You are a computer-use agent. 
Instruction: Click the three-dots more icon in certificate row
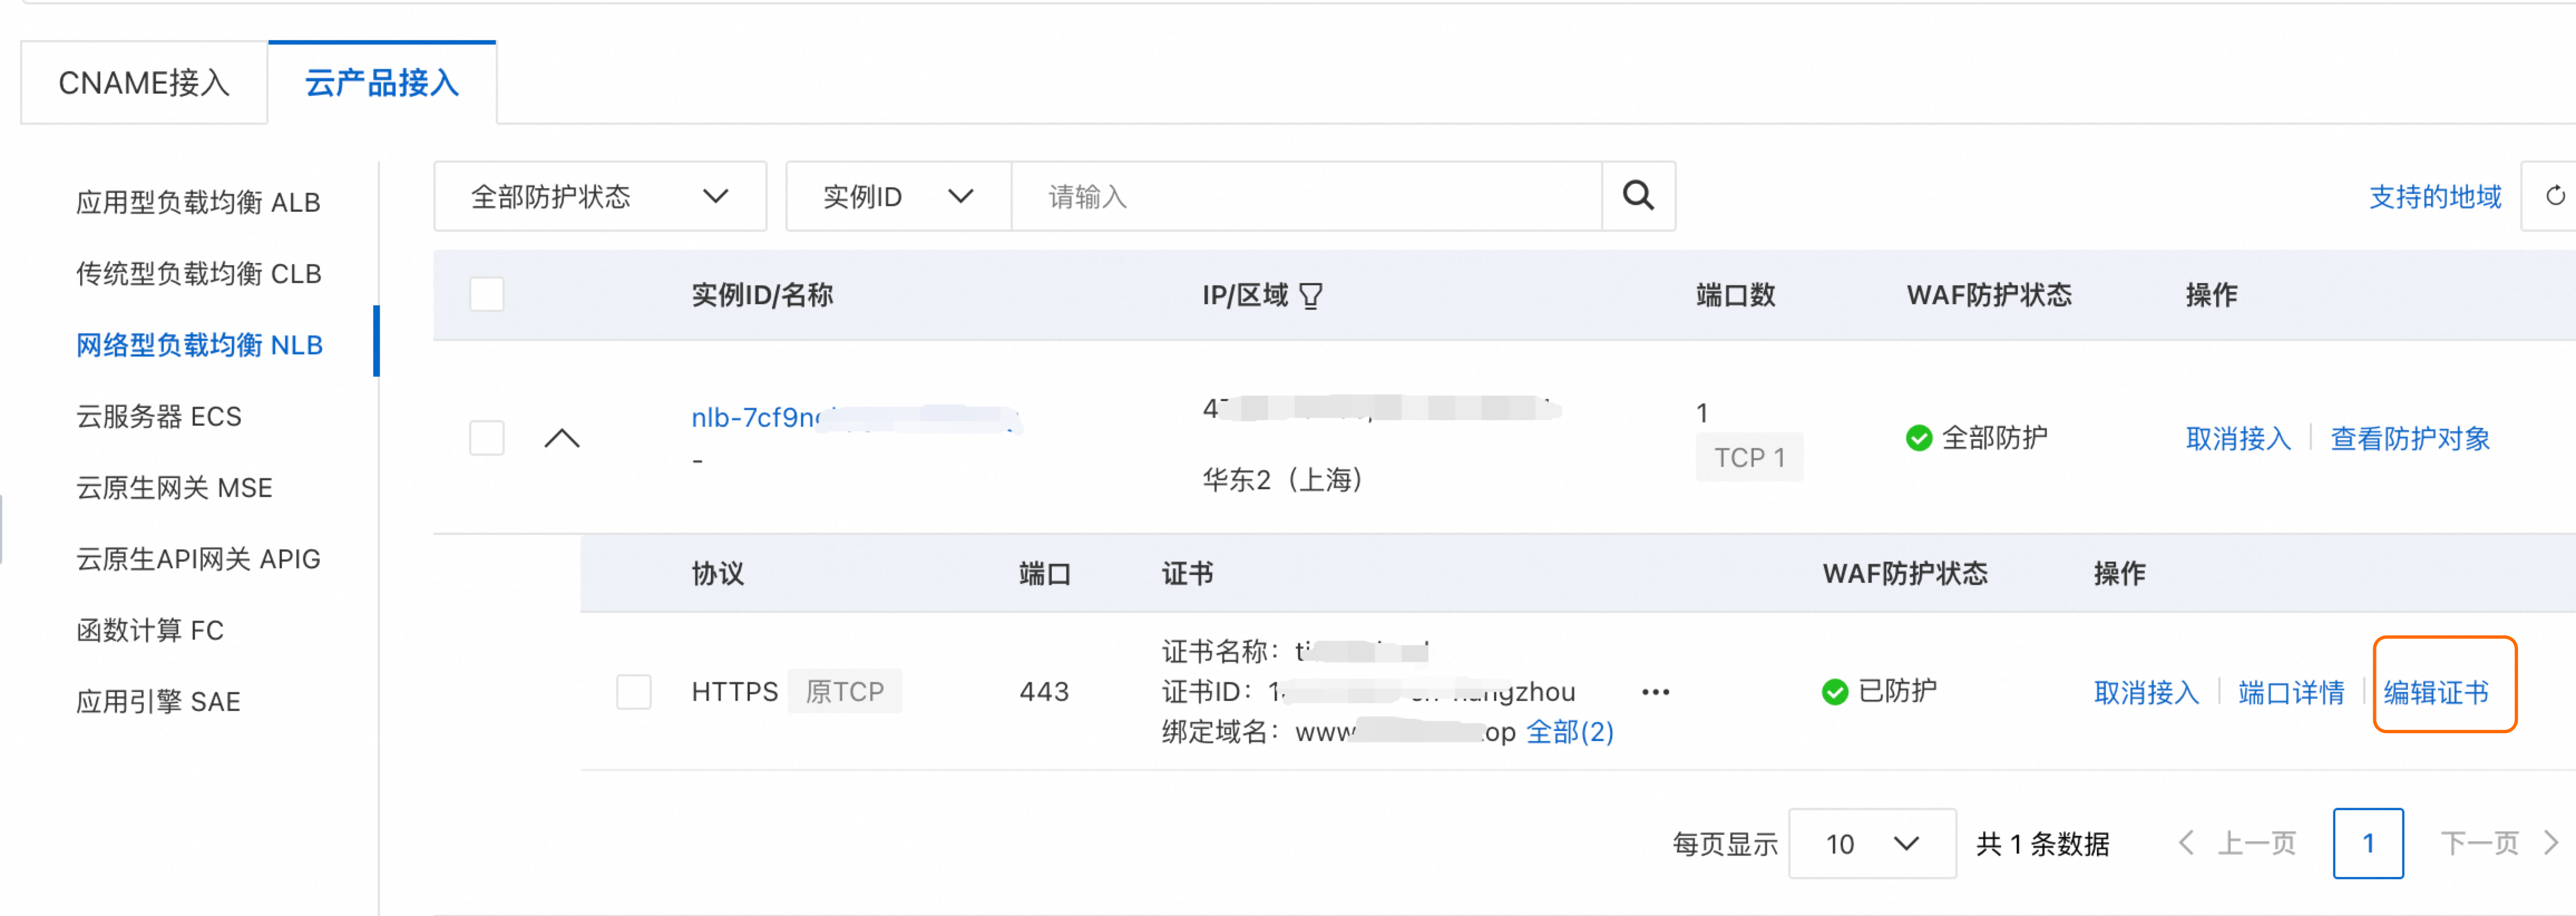(x=1655, y=692)
